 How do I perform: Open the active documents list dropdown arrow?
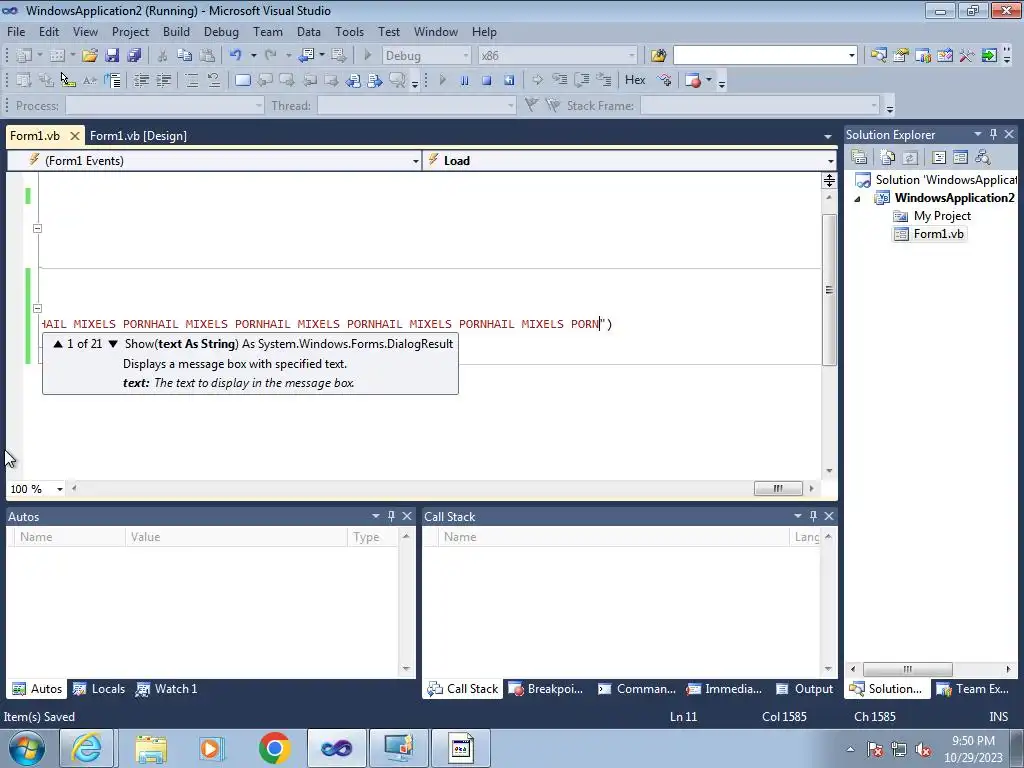click(x=827, y=136)
